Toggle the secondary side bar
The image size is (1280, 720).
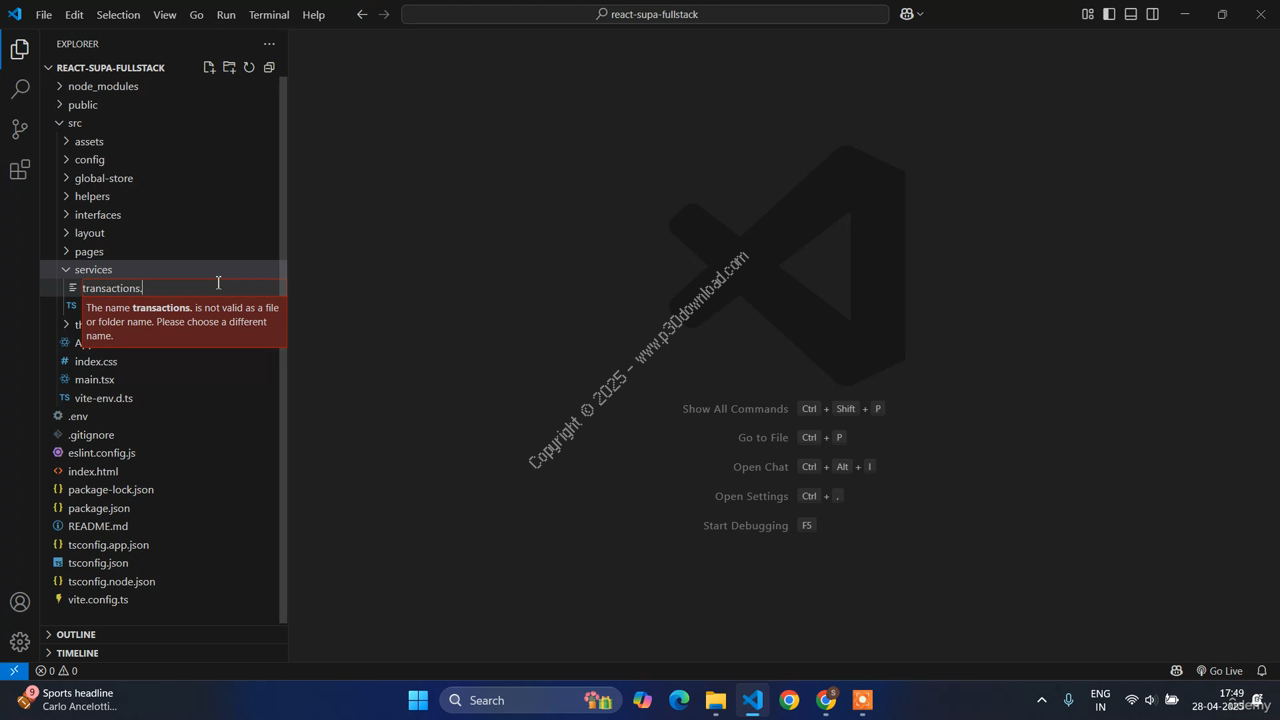pyautogui.click(x=1153, y=14)
